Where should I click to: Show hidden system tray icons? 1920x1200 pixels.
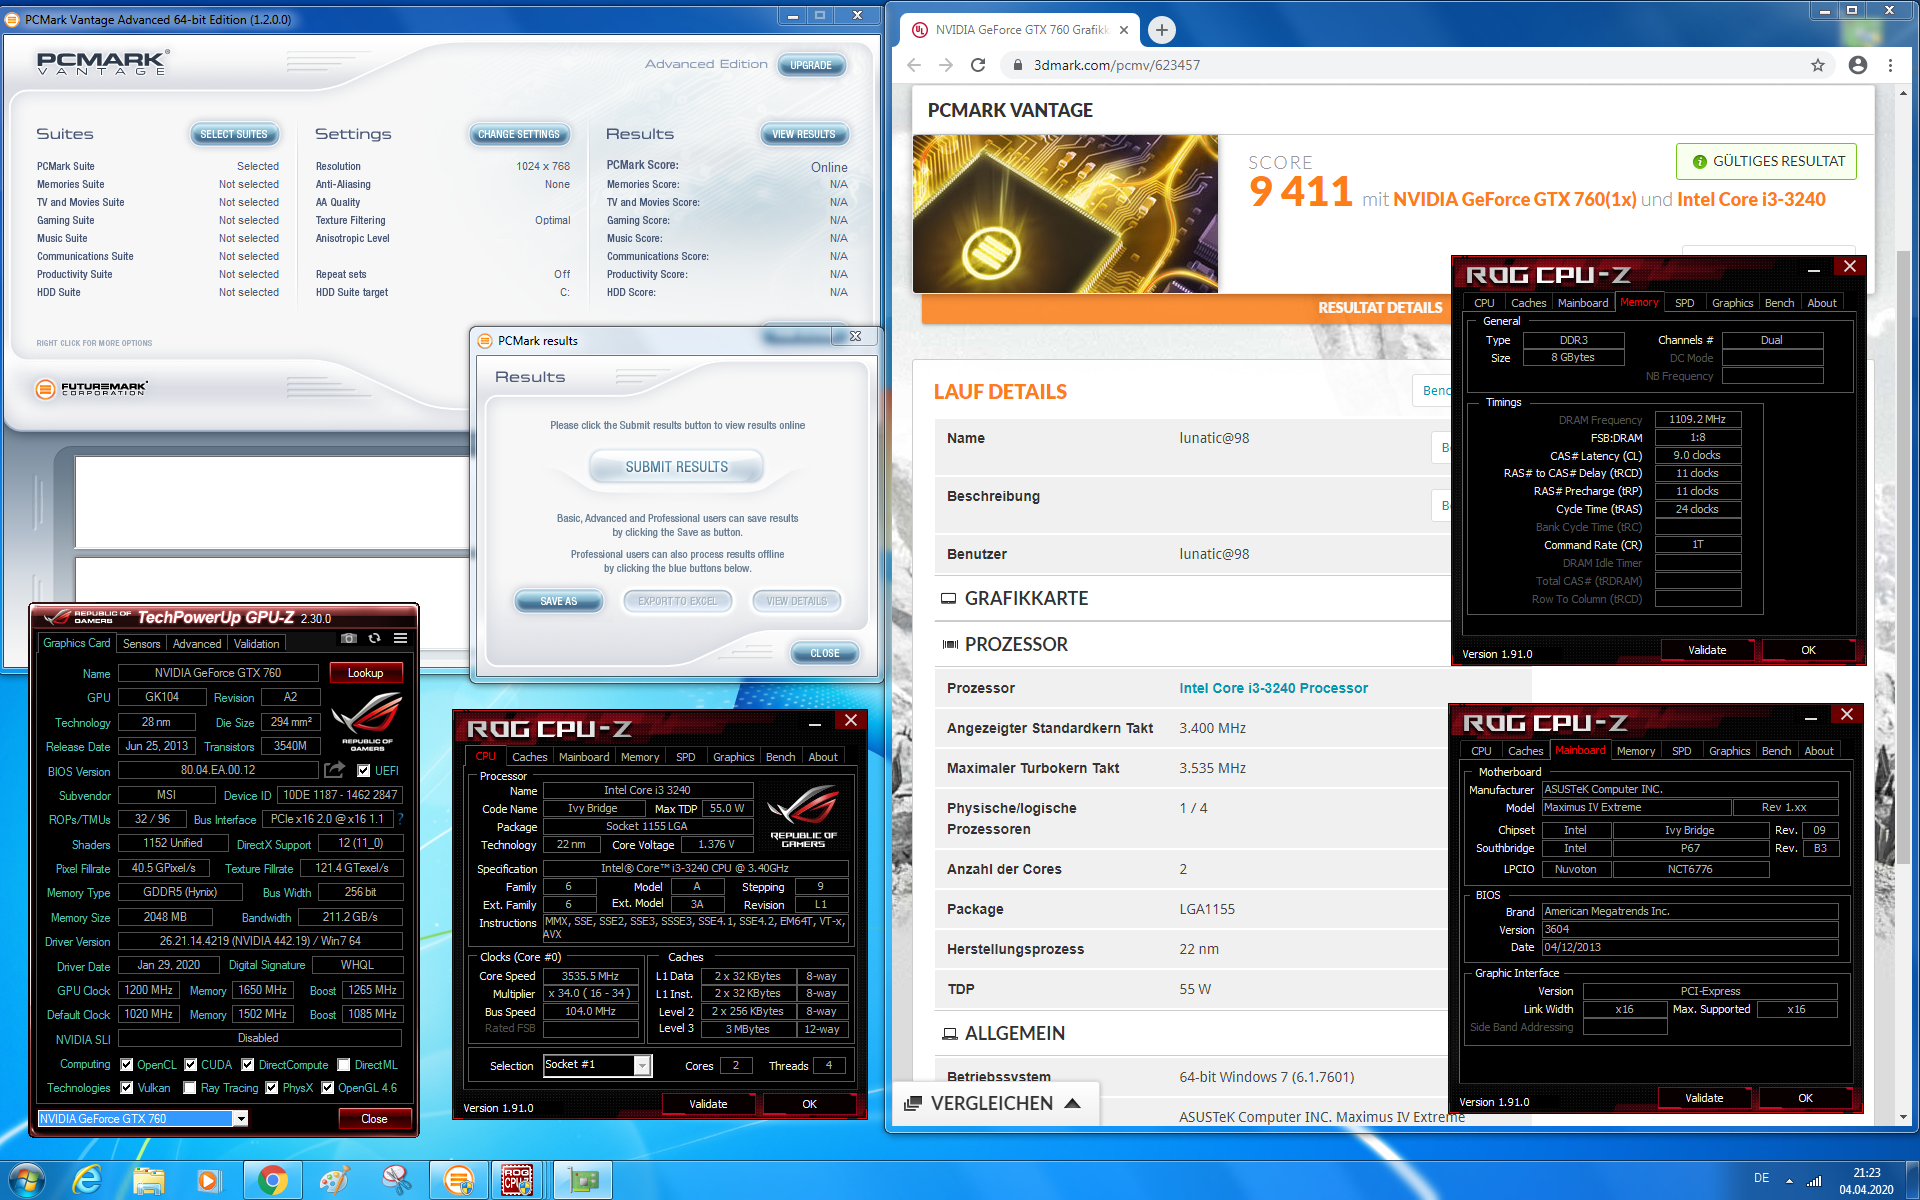point(1789,1180)
